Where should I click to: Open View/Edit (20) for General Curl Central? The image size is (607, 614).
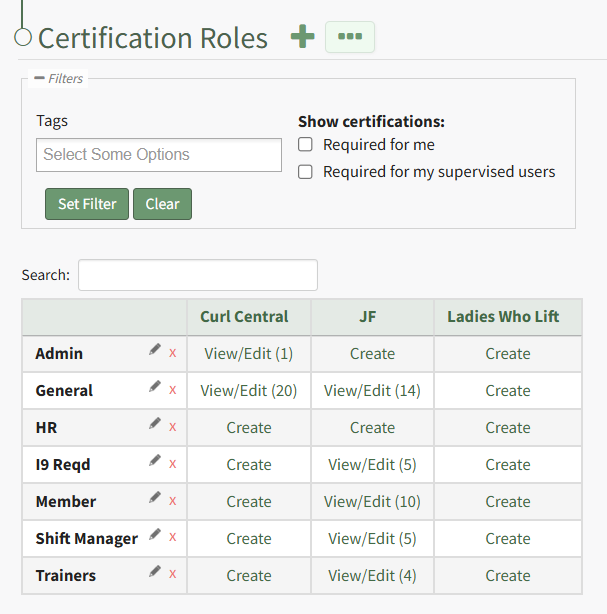point(249,391)
